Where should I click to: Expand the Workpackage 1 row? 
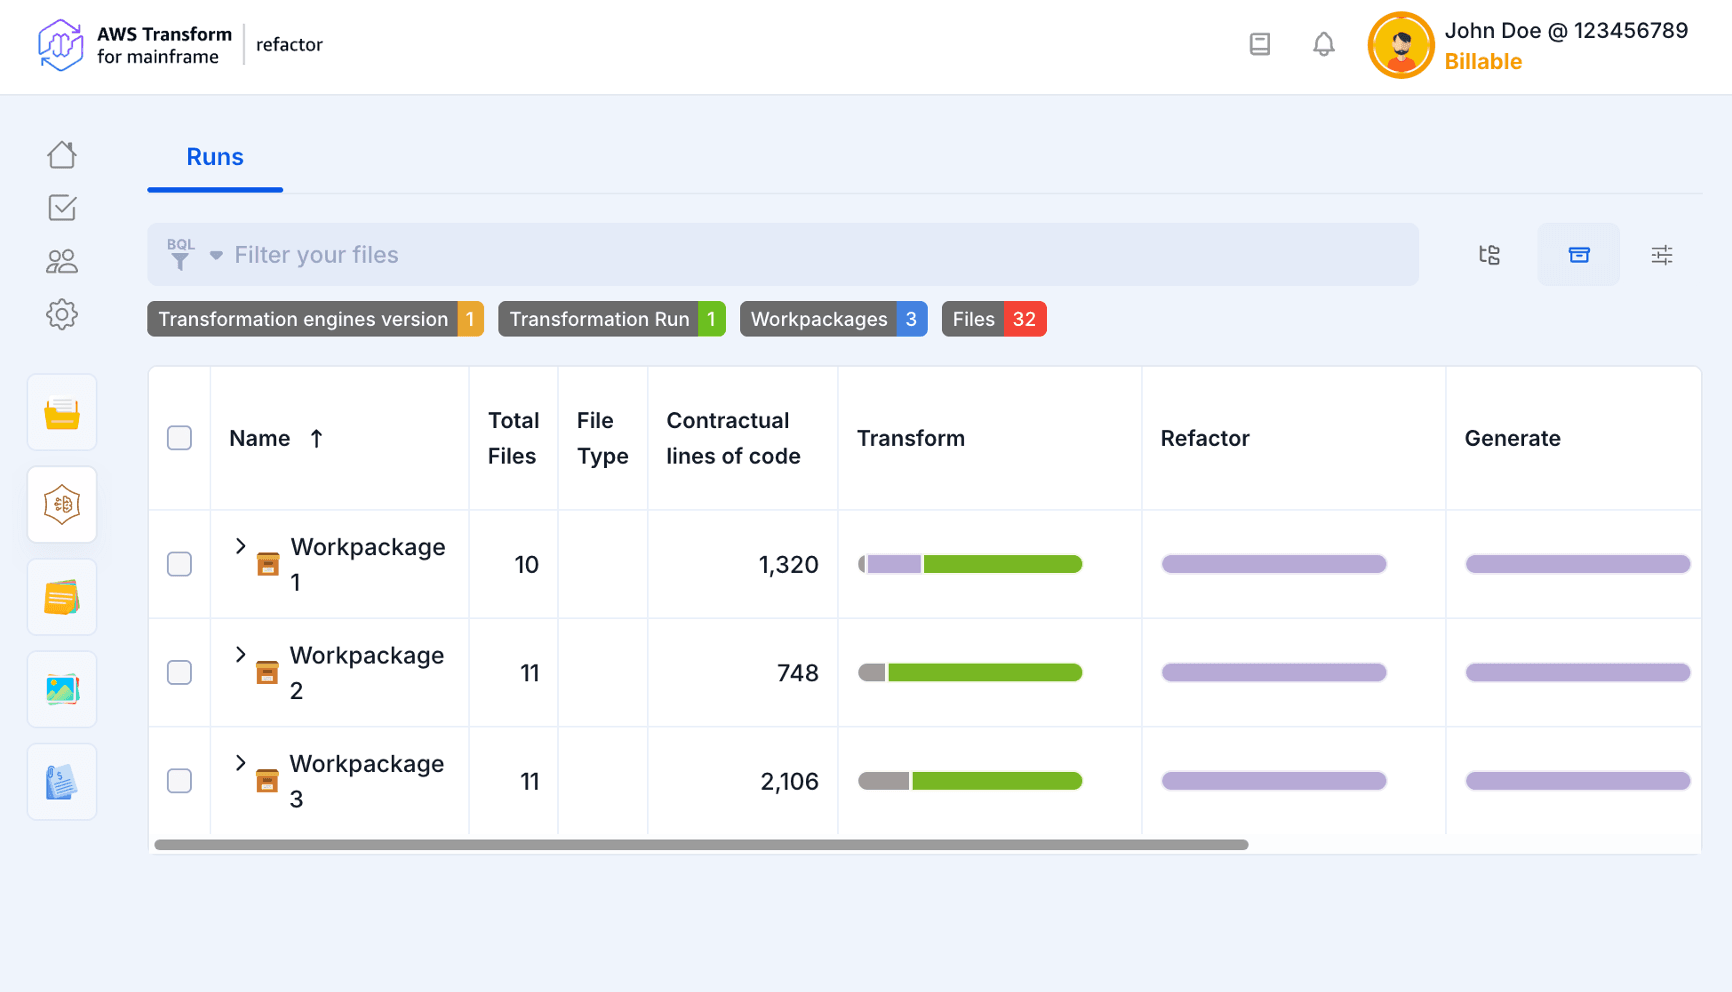[240, 546]
